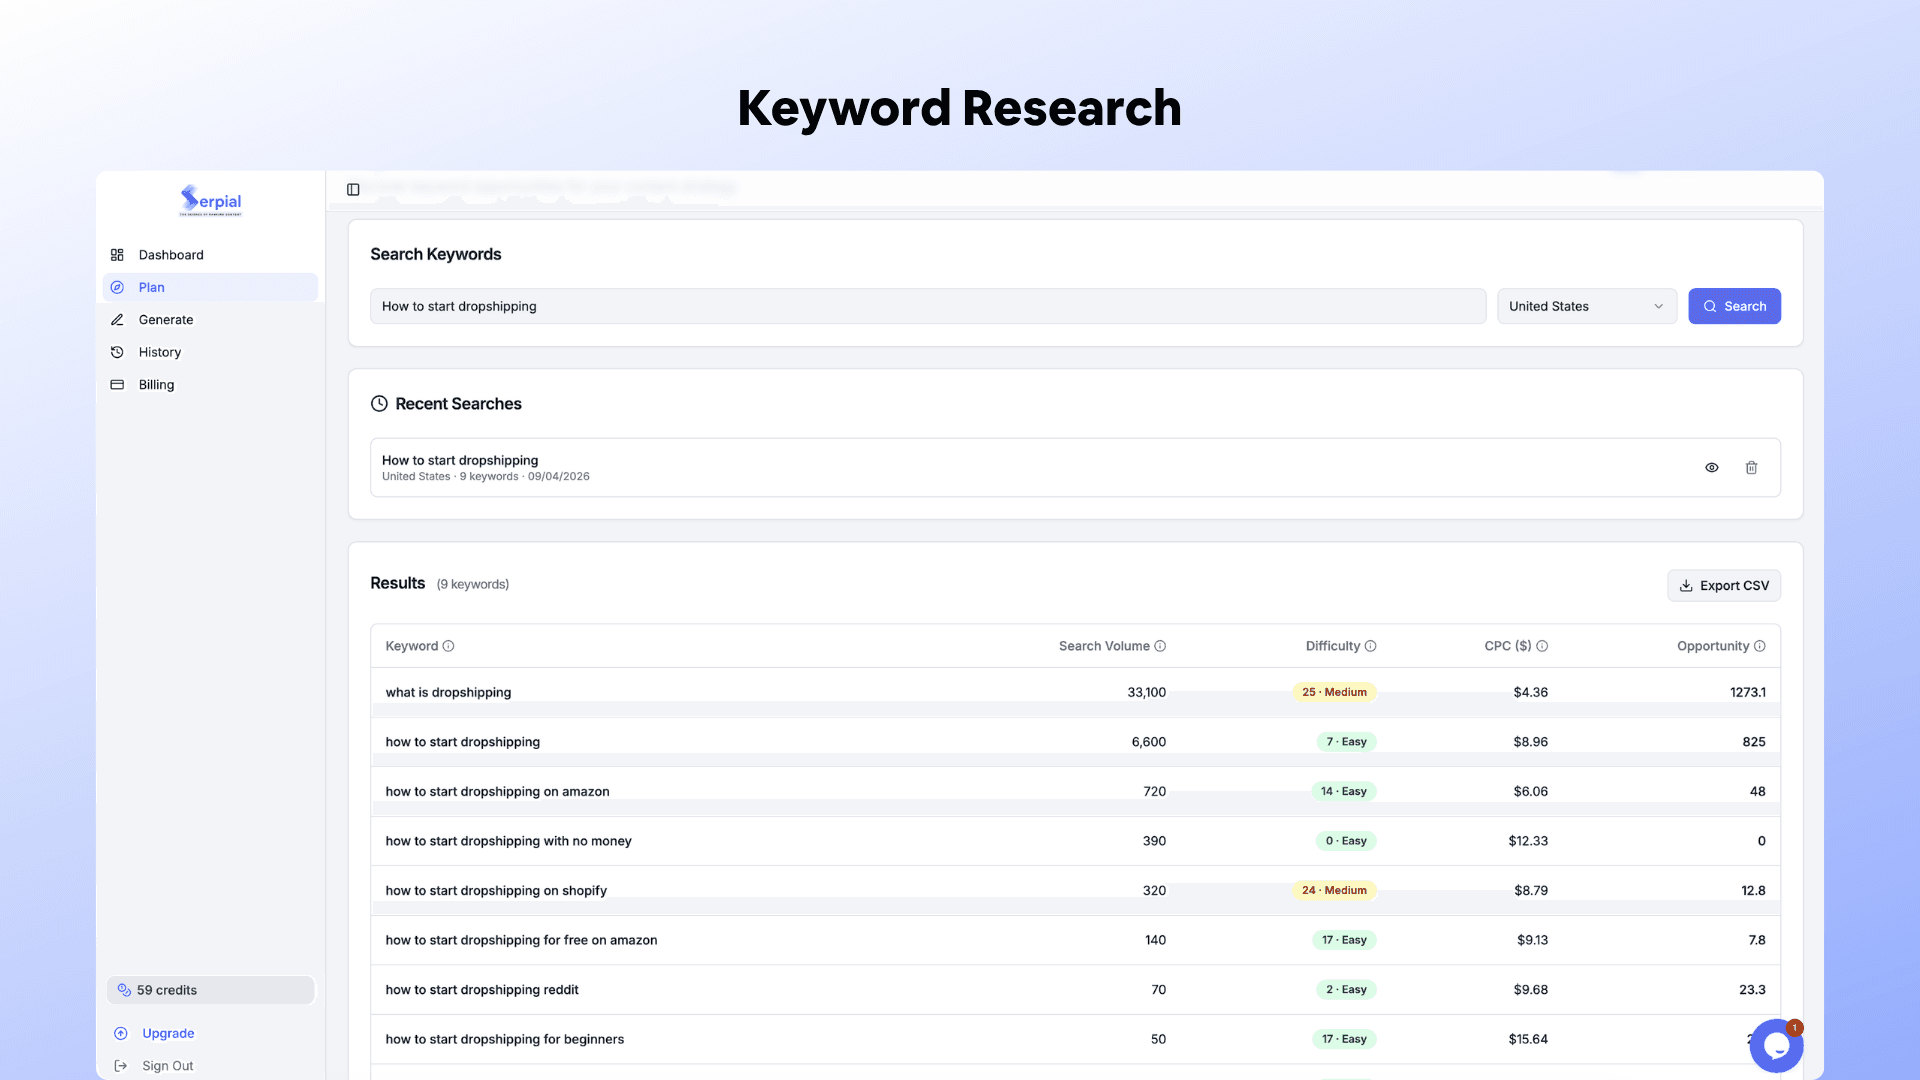Open Generate in sidebar

[210, 320]
